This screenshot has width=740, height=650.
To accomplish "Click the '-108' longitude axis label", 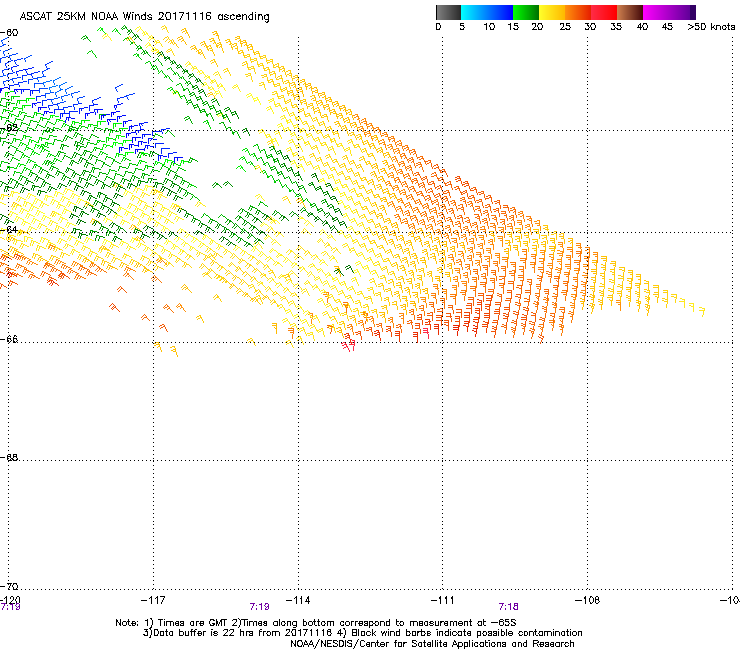I will 588,600.
